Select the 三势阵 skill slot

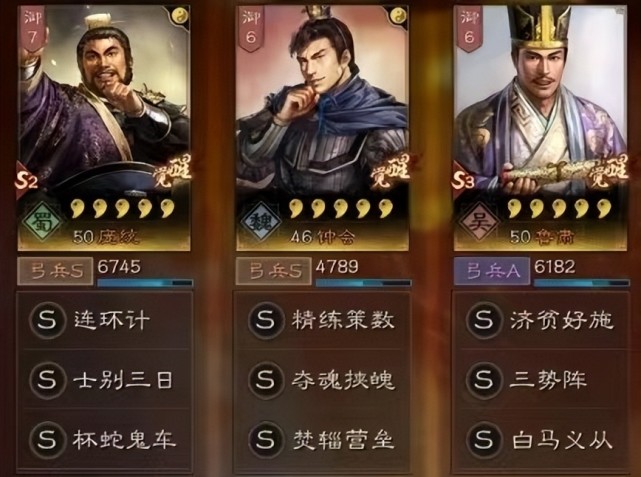point(541,380)
